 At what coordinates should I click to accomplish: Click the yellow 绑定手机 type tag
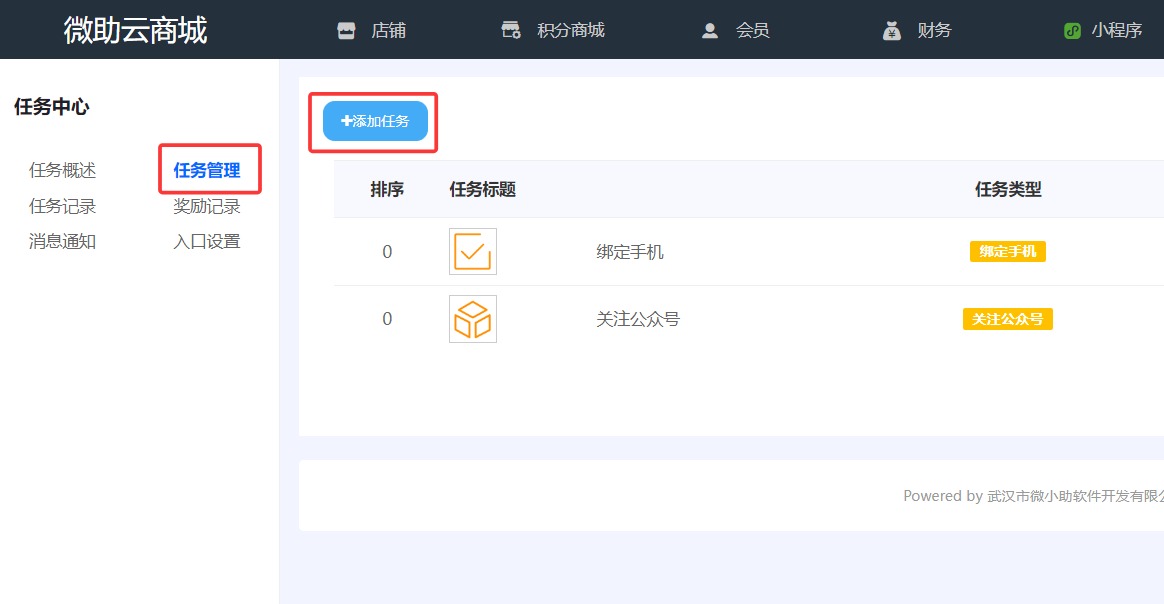(1007, 252)
